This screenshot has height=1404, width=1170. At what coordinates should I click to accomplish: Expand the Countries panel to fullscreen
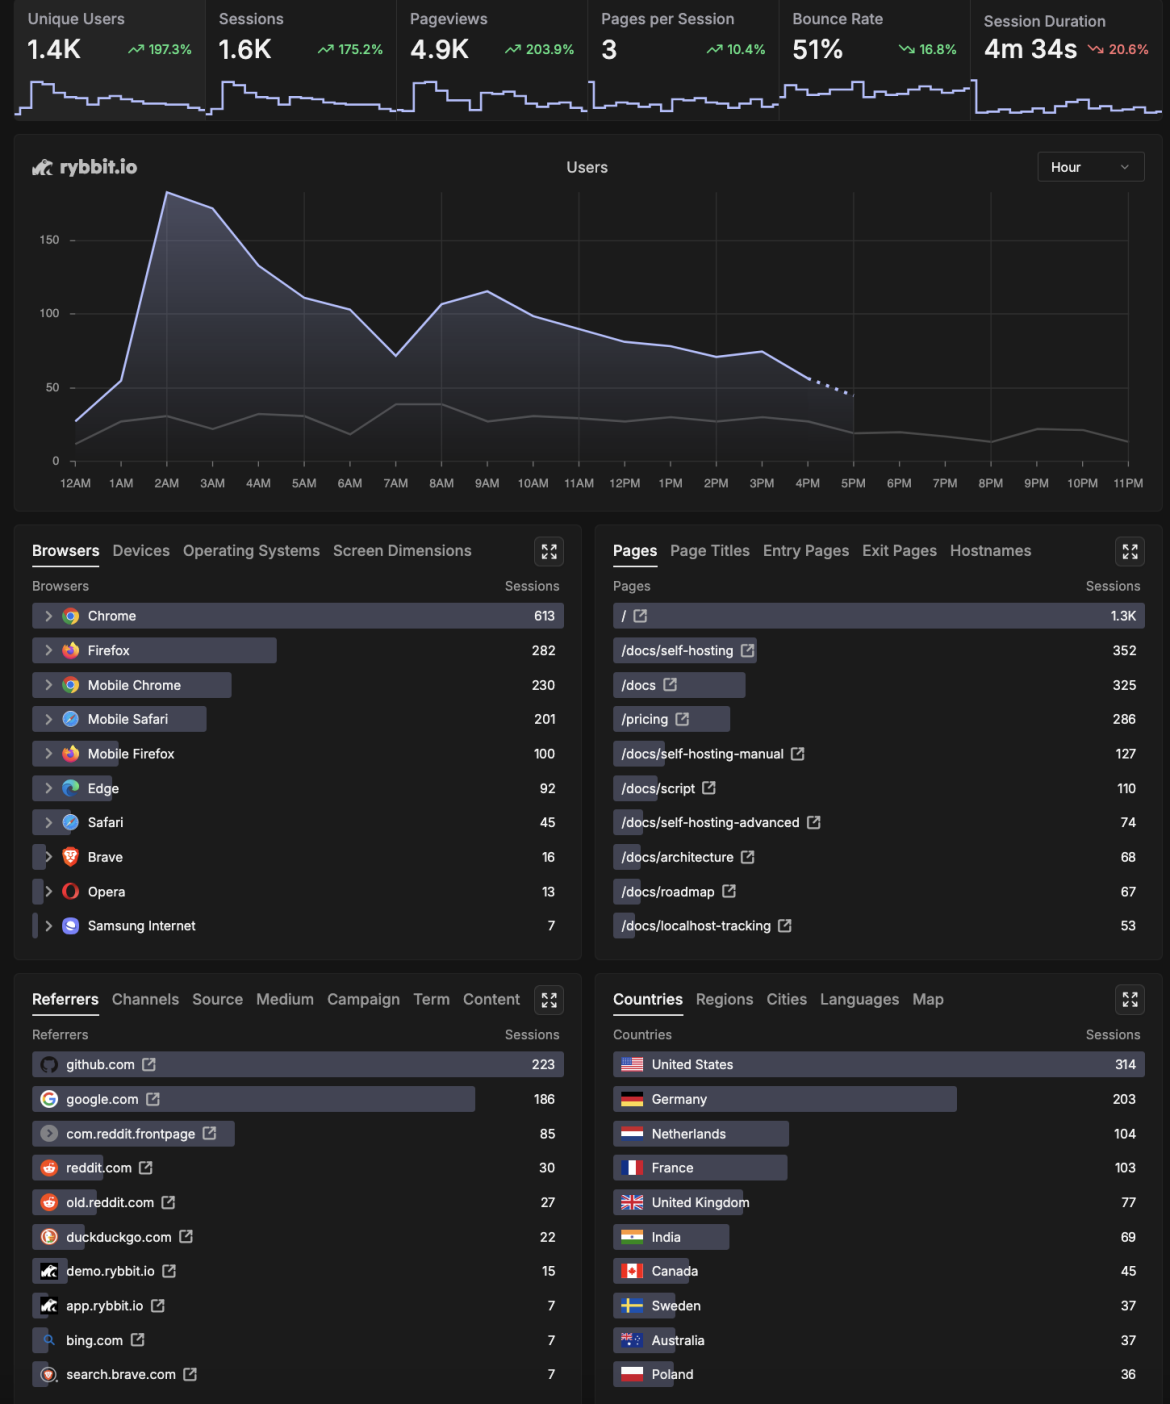pyautogui.click(x=1130, y=999)
